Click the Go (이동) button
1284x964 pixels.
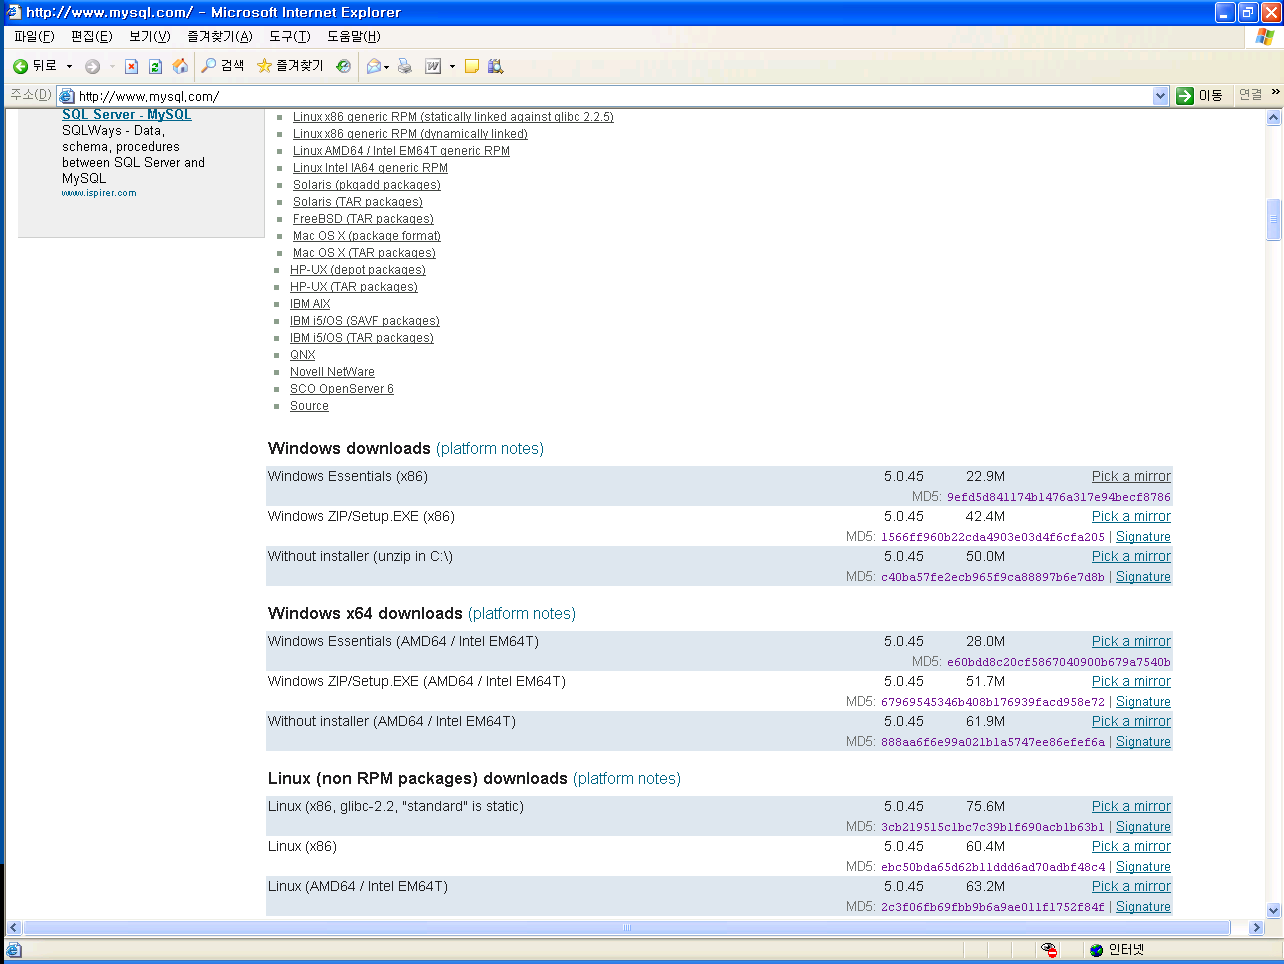1199,95
